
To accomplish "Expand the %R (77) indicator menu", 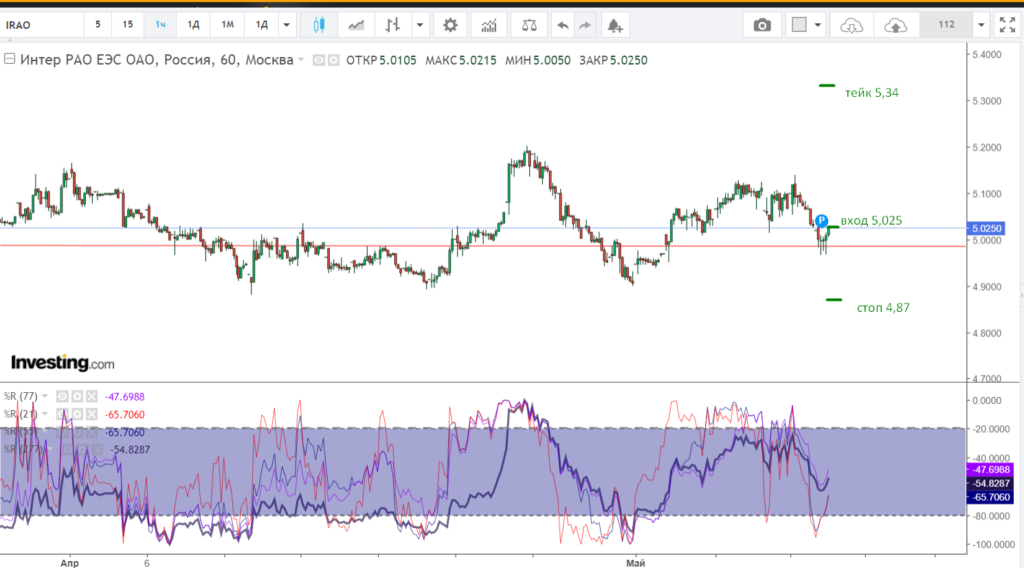I will click(x=46, y=396).
